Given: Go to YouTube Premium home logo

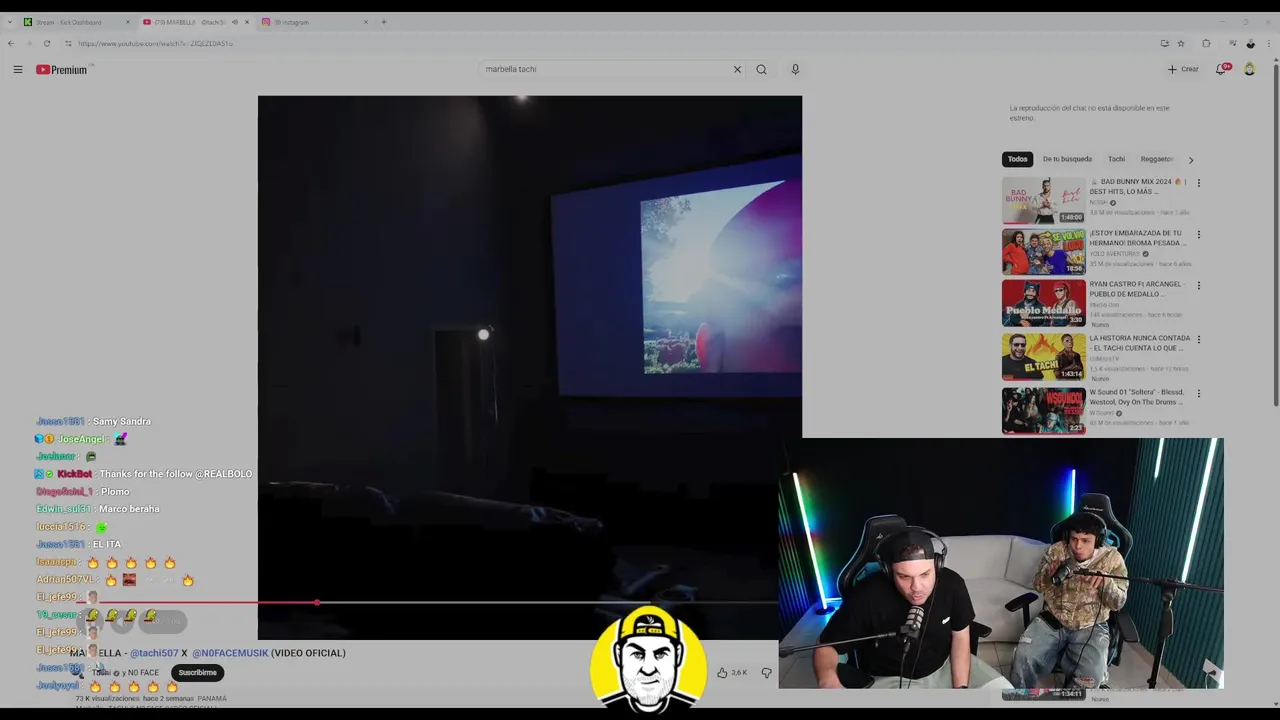Looking at the screenshot, I should click(x=62, y=70).
